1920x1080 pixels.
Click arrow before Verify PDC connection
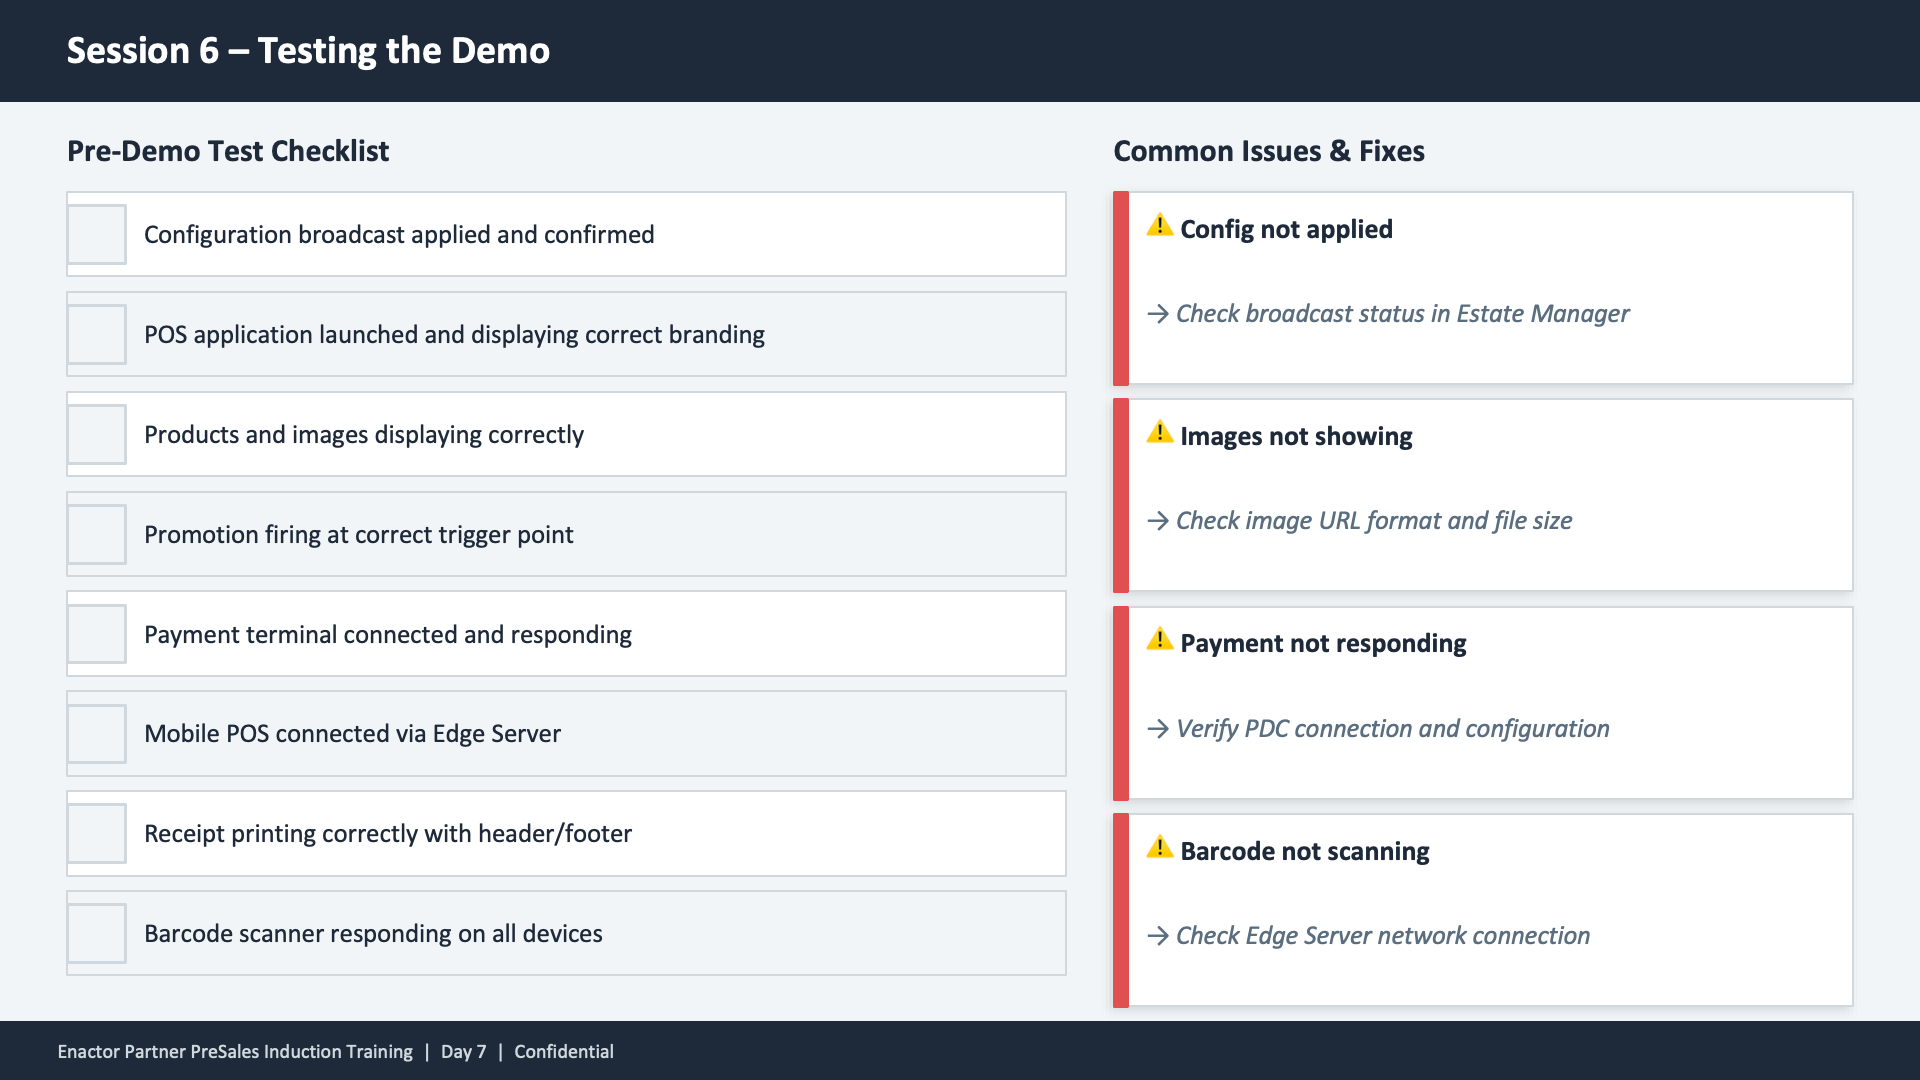1158,729
